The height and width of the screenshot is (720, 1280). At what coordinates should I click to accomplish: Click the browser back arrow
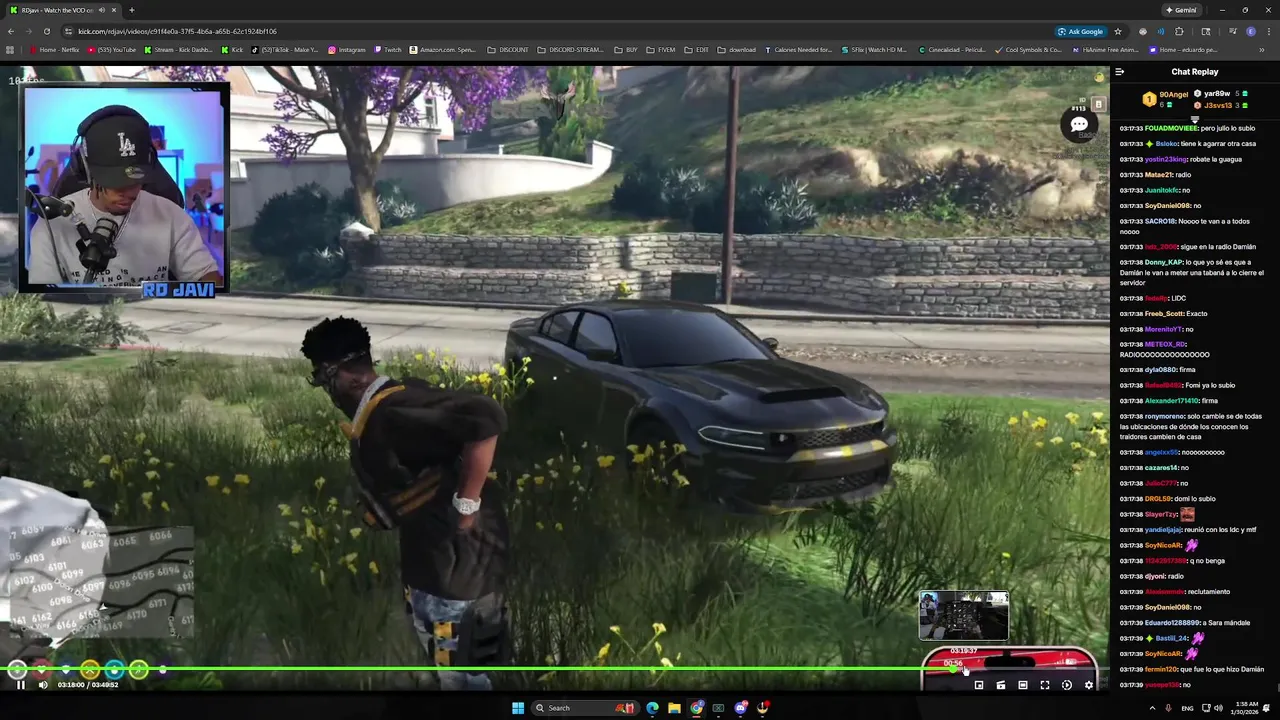click(x=10, y=31)
